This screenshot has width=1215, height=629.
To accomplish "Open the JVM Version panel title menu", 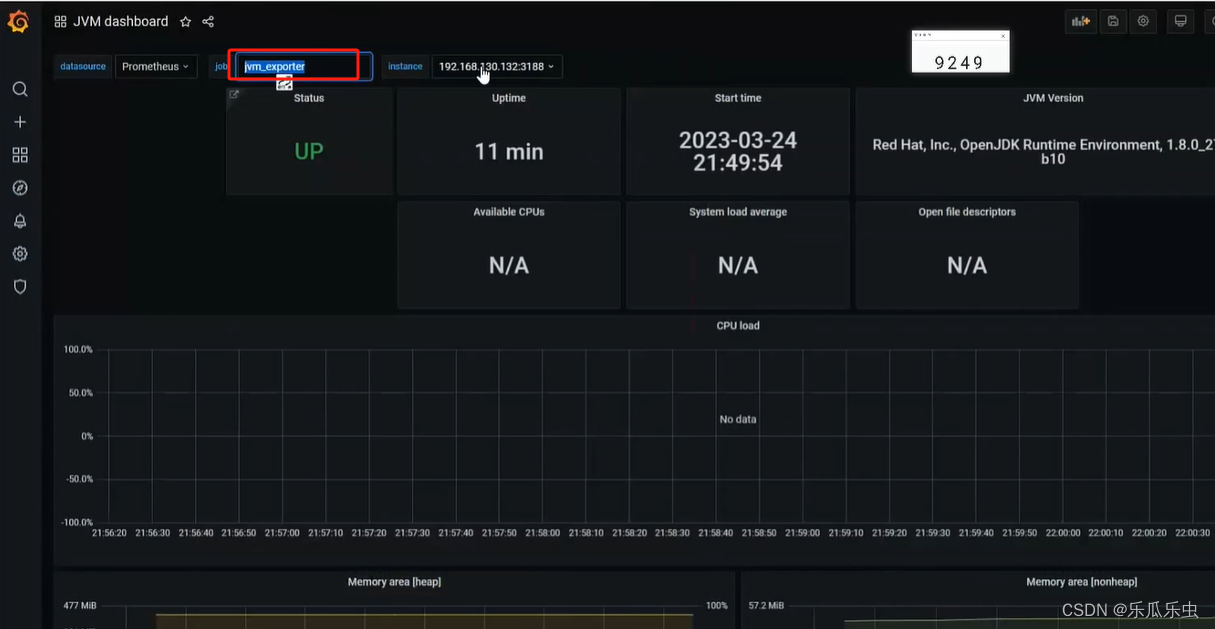I will 1053,98.
